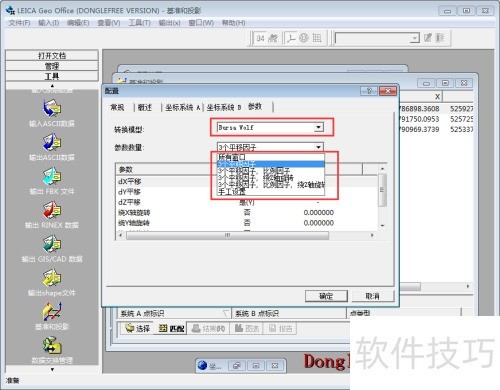Select the 参数 tab in 配置 dialog
Screen dimensions: 500x390
tap(255, 106)
